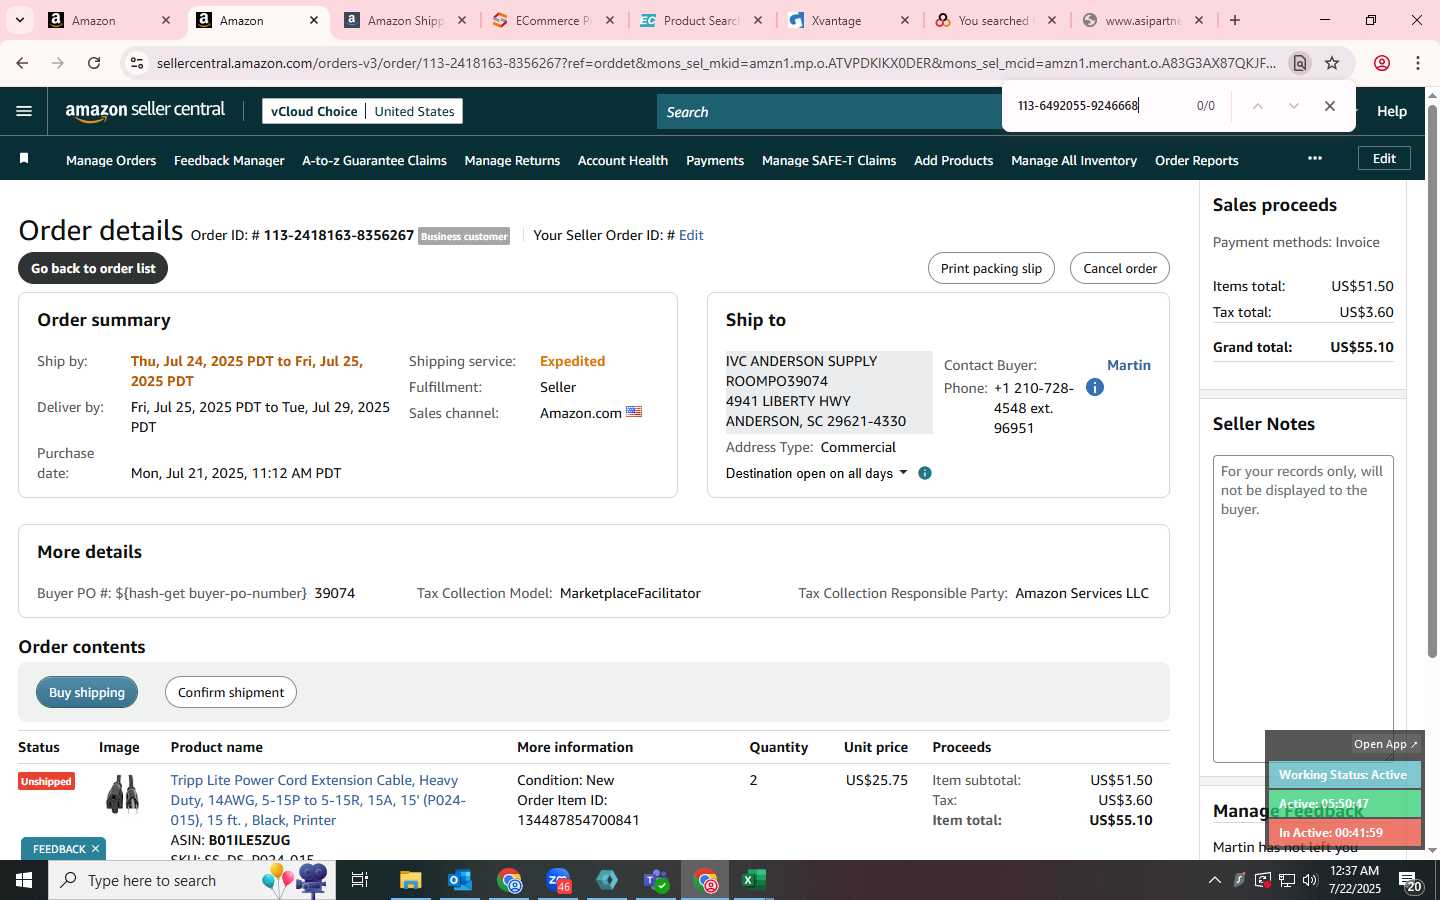
Task: Close the browser find bar
Action: (1329, 106)
